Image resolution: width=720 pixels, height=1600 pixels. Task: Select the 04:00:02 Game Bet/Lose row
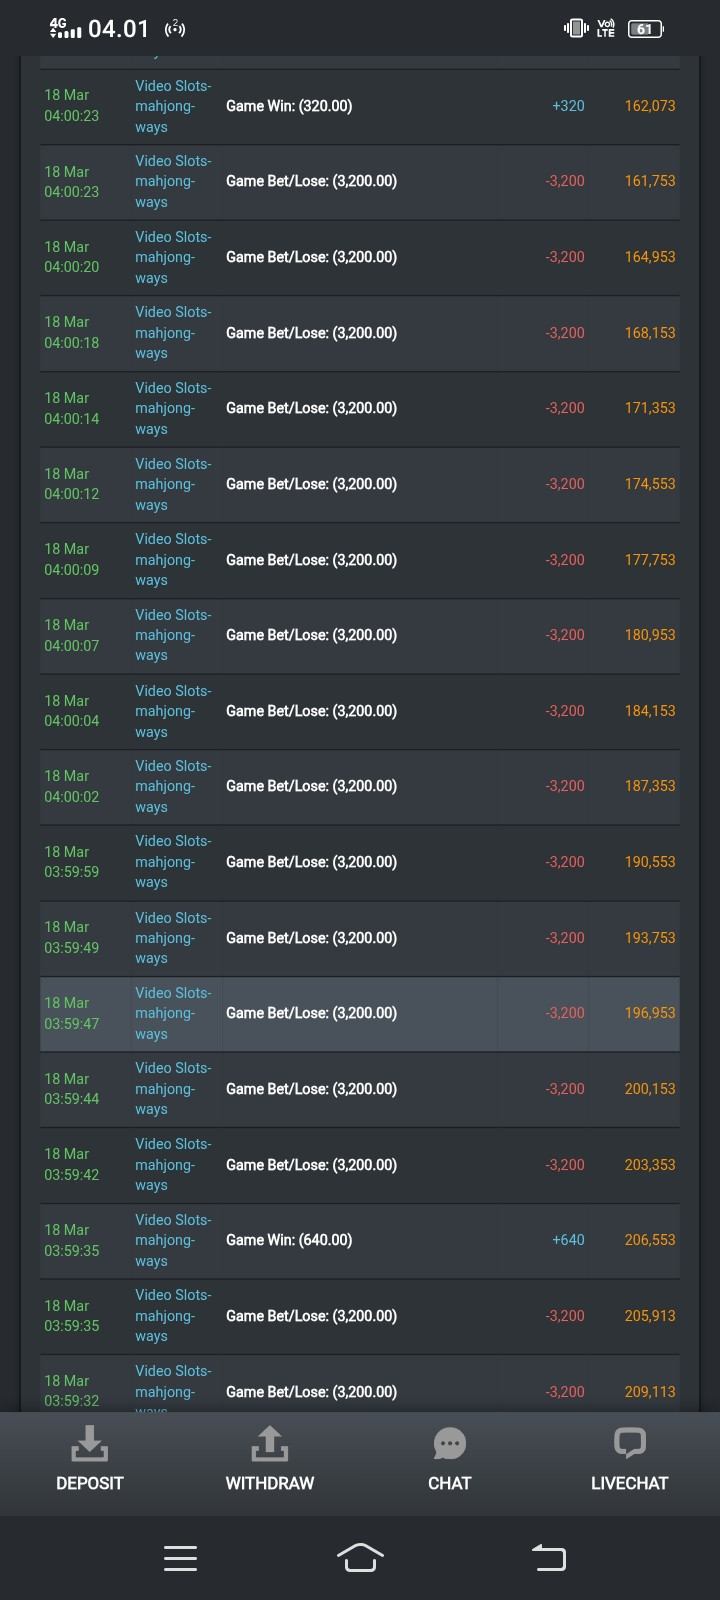tap(359, 787)
